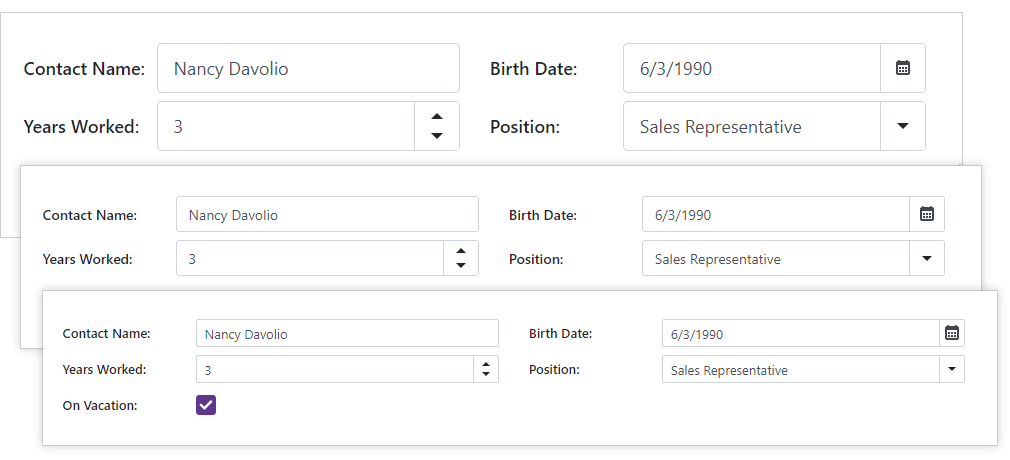Click Birth Date field in largest form
Image resolution: width=1010 pixels, height=460 pixels.
(x=752, y=68)
